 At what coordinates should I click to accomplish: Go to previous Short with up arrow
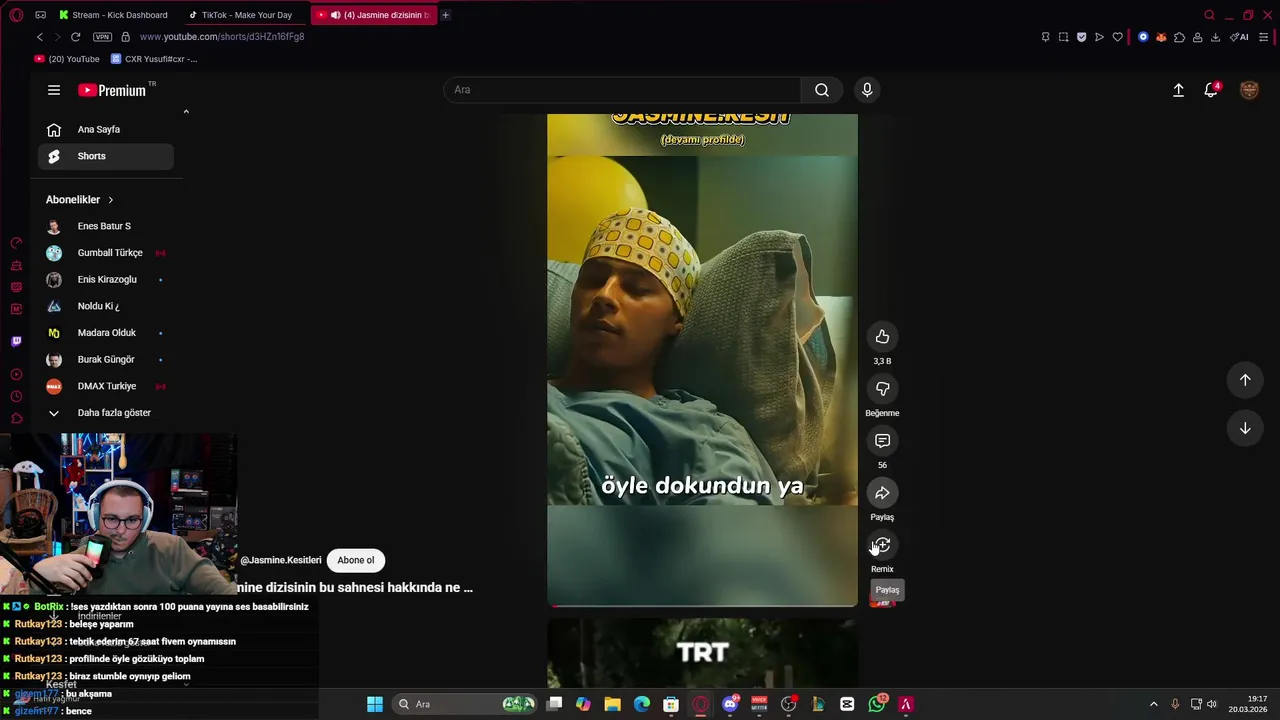click(x=1245, y=380)
